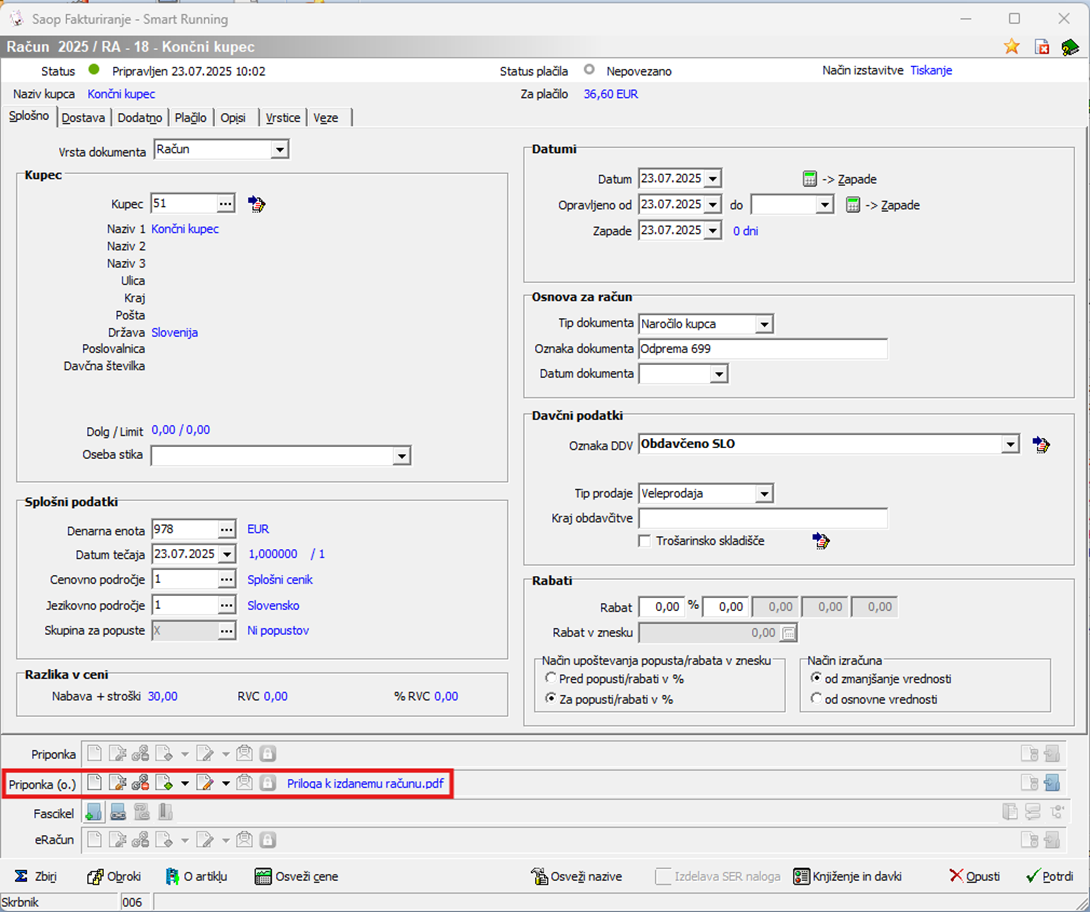Screen dimensions: 1090x912
Task: Click blue arrow icon at right of Priponka (o.)
Action: coord(1052,783)
